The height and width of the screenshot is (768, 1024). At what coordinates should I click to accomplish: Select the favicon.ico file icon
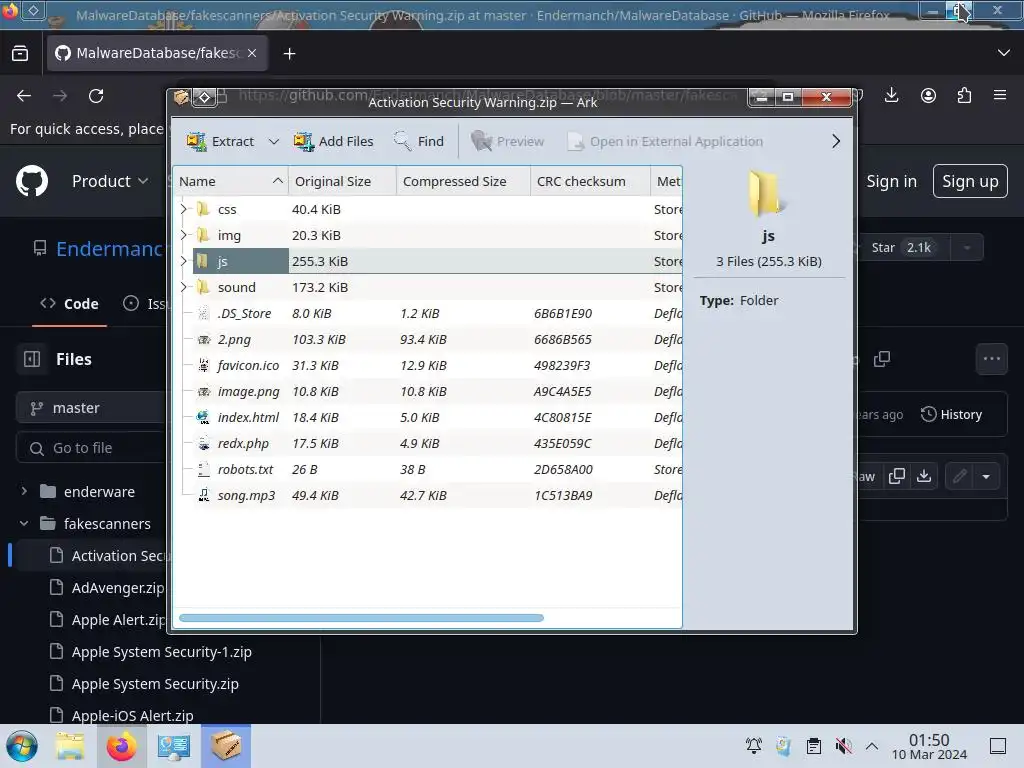[204, 365]
